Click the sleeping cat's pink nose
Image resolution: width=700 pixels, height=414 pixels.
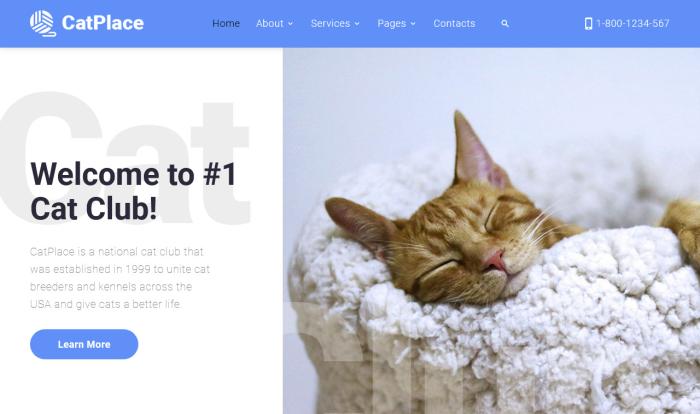point(496,260)
